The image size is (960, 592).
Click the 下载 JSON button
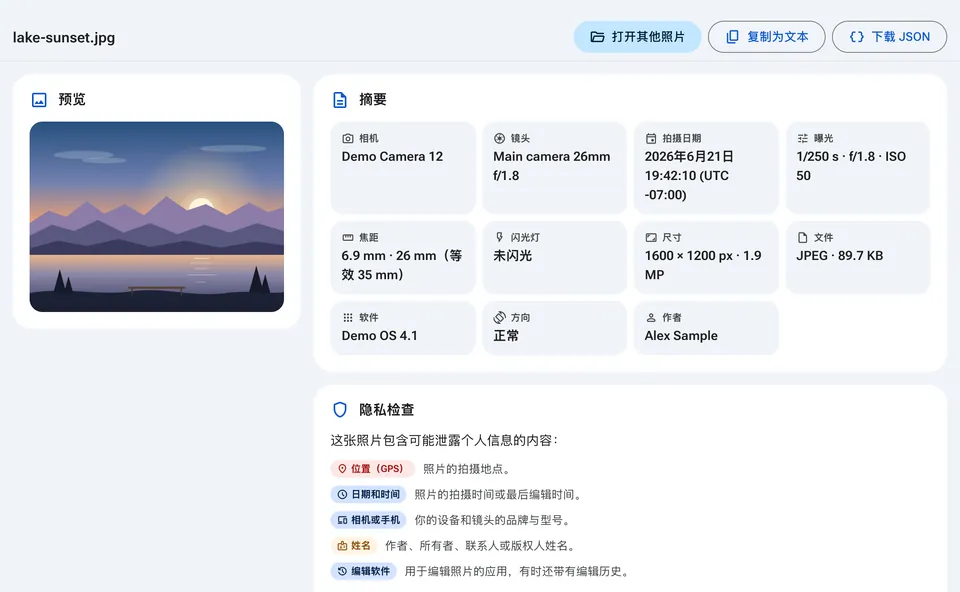889,37
